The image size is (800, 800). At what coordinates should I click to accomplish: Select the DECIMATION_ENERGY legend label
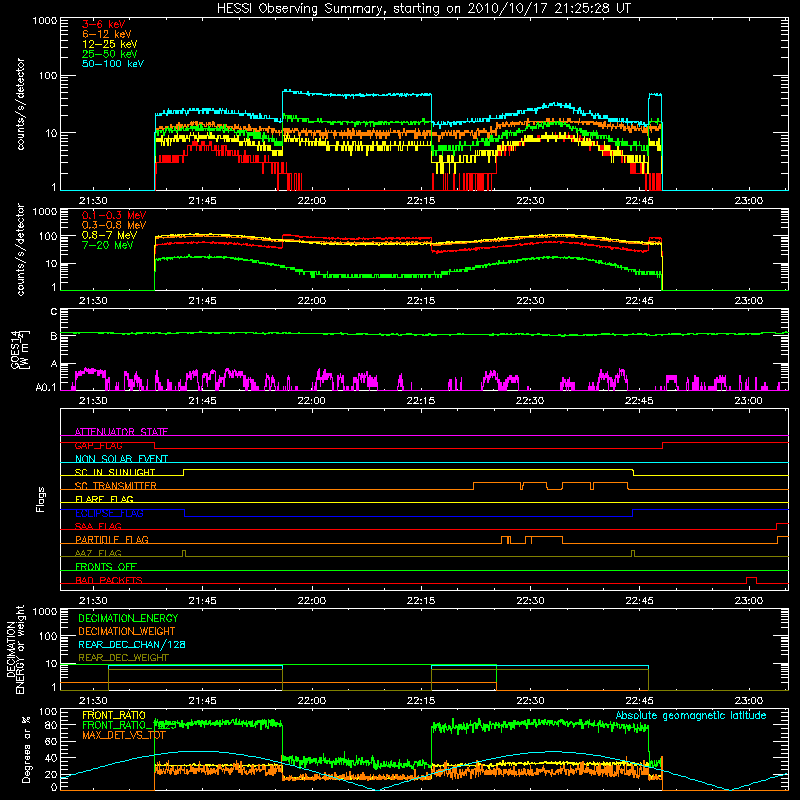point(128,618)
